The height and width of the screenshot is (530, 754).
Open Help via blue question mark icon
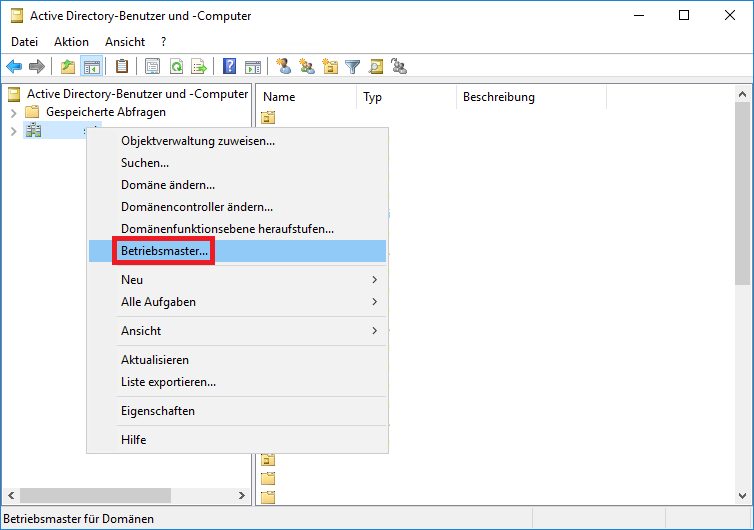[x=230, y=67]
